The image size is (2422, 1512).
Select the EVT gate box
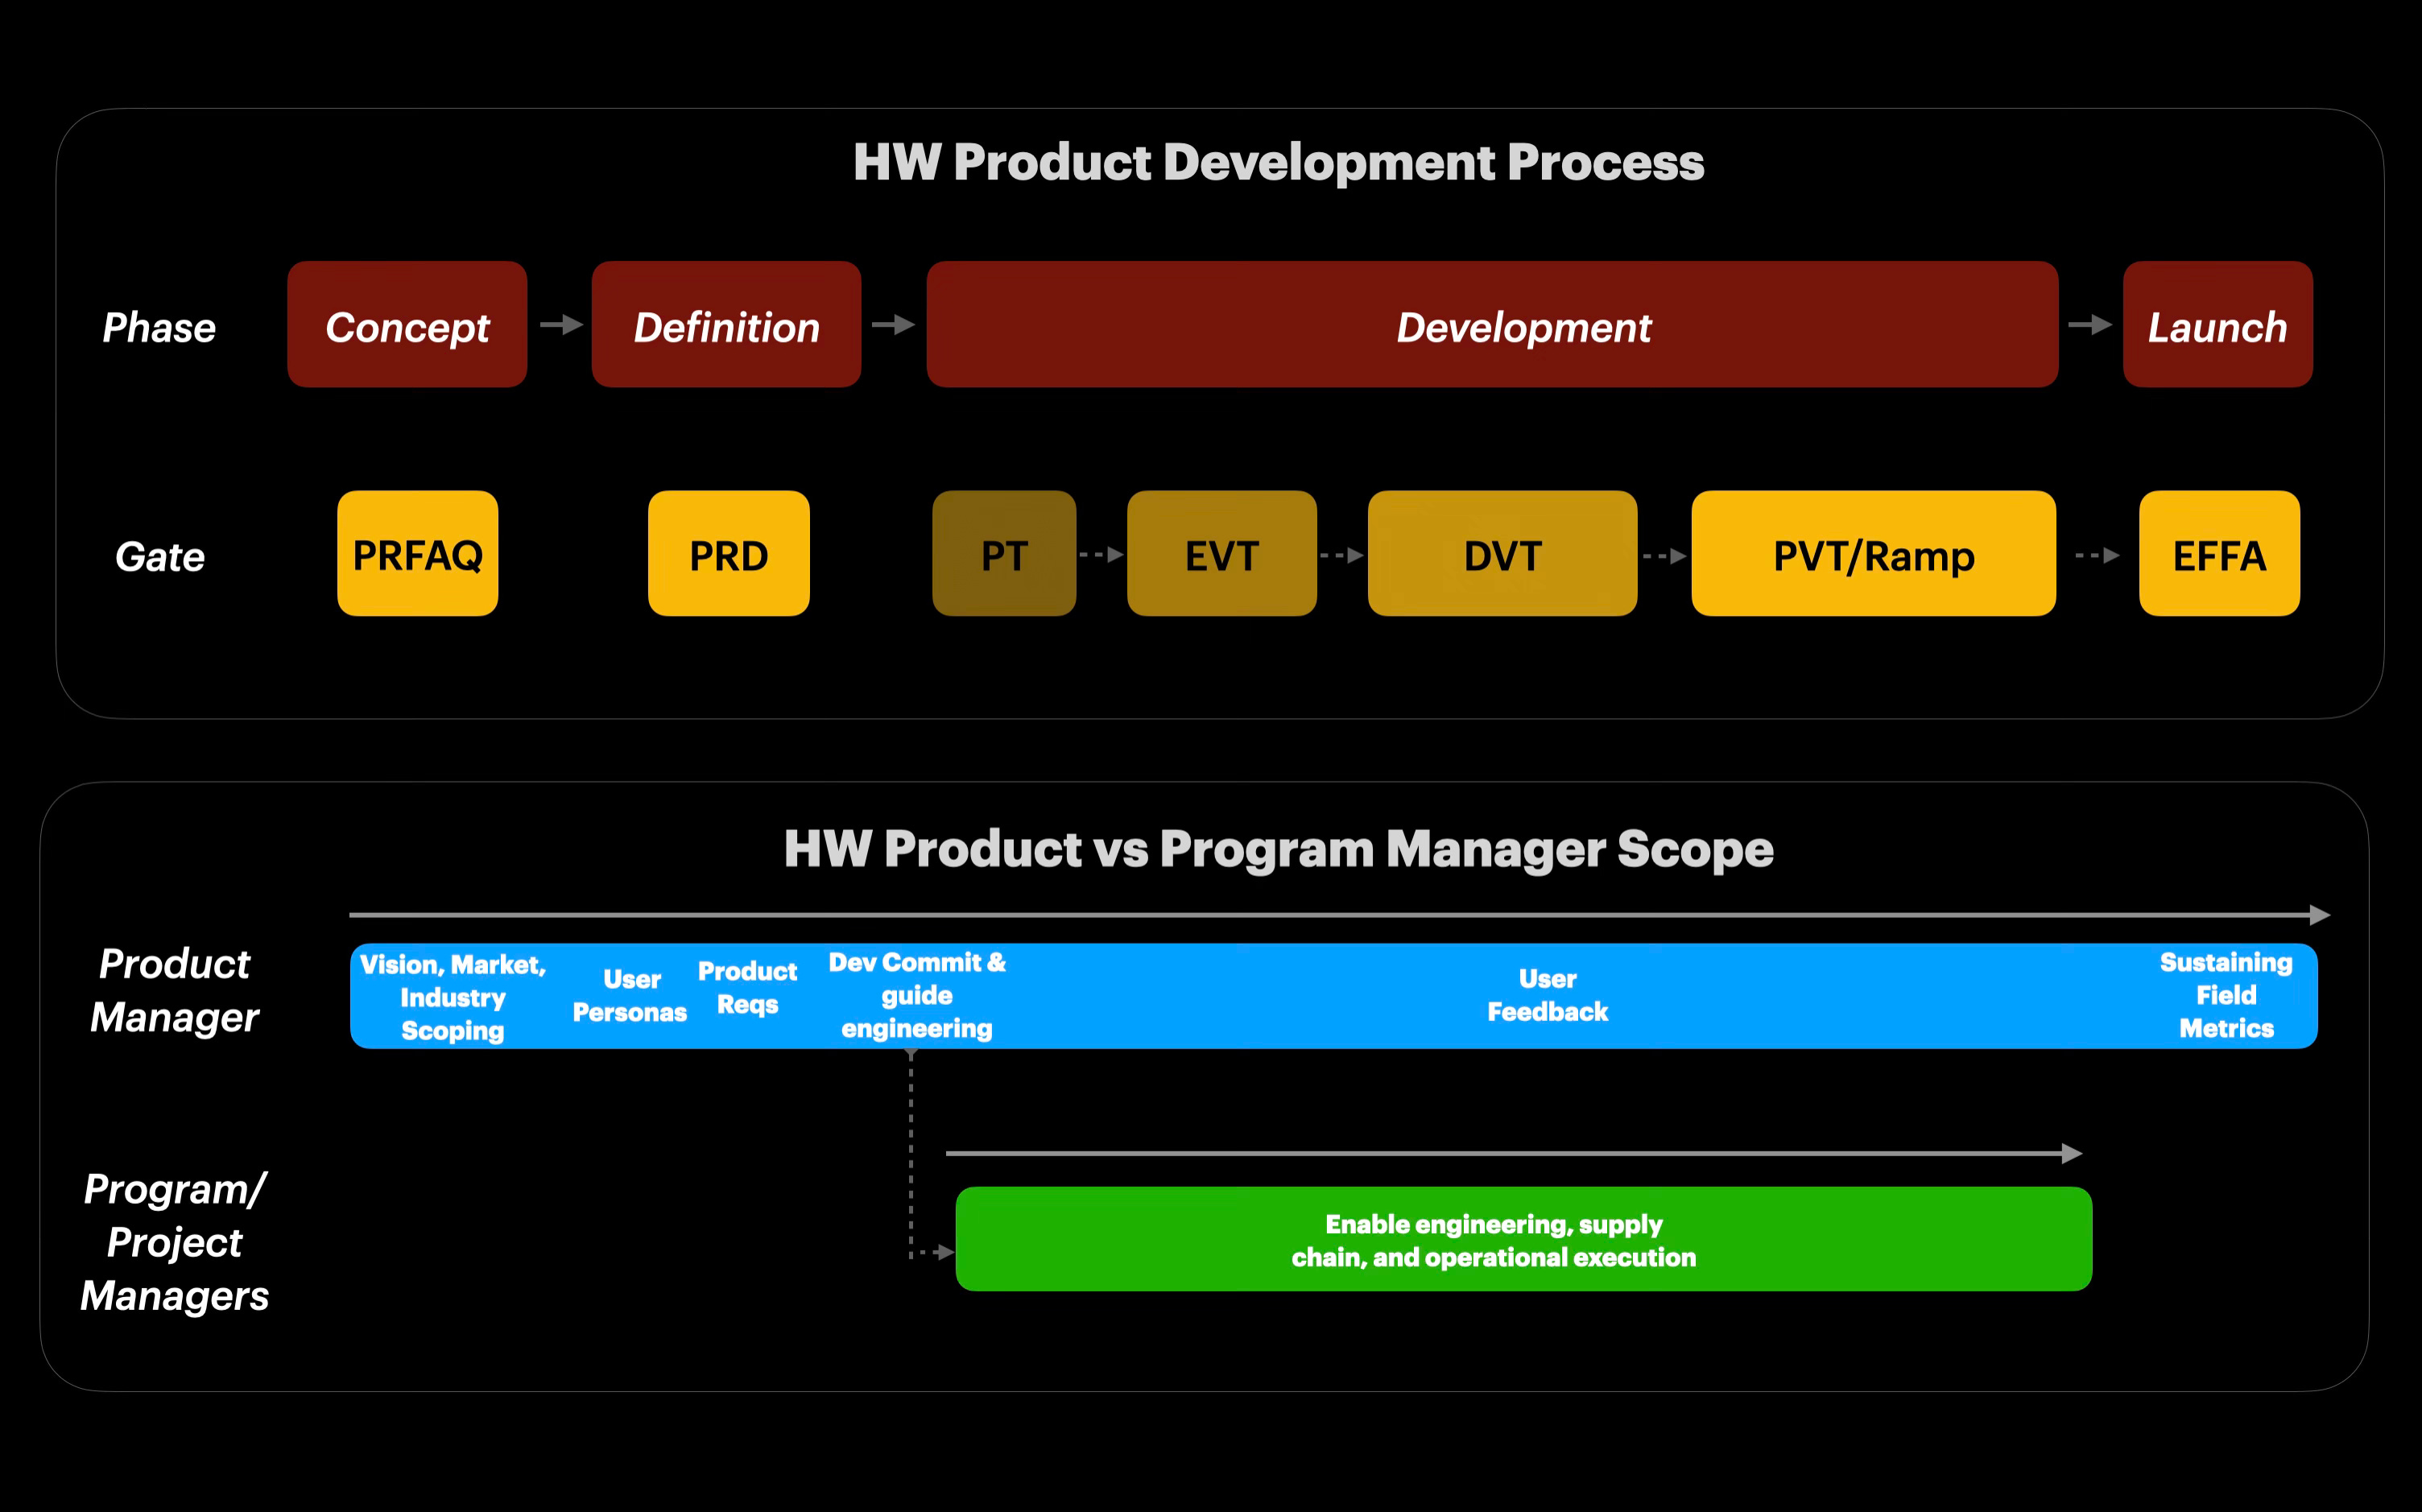[1221, 553]
